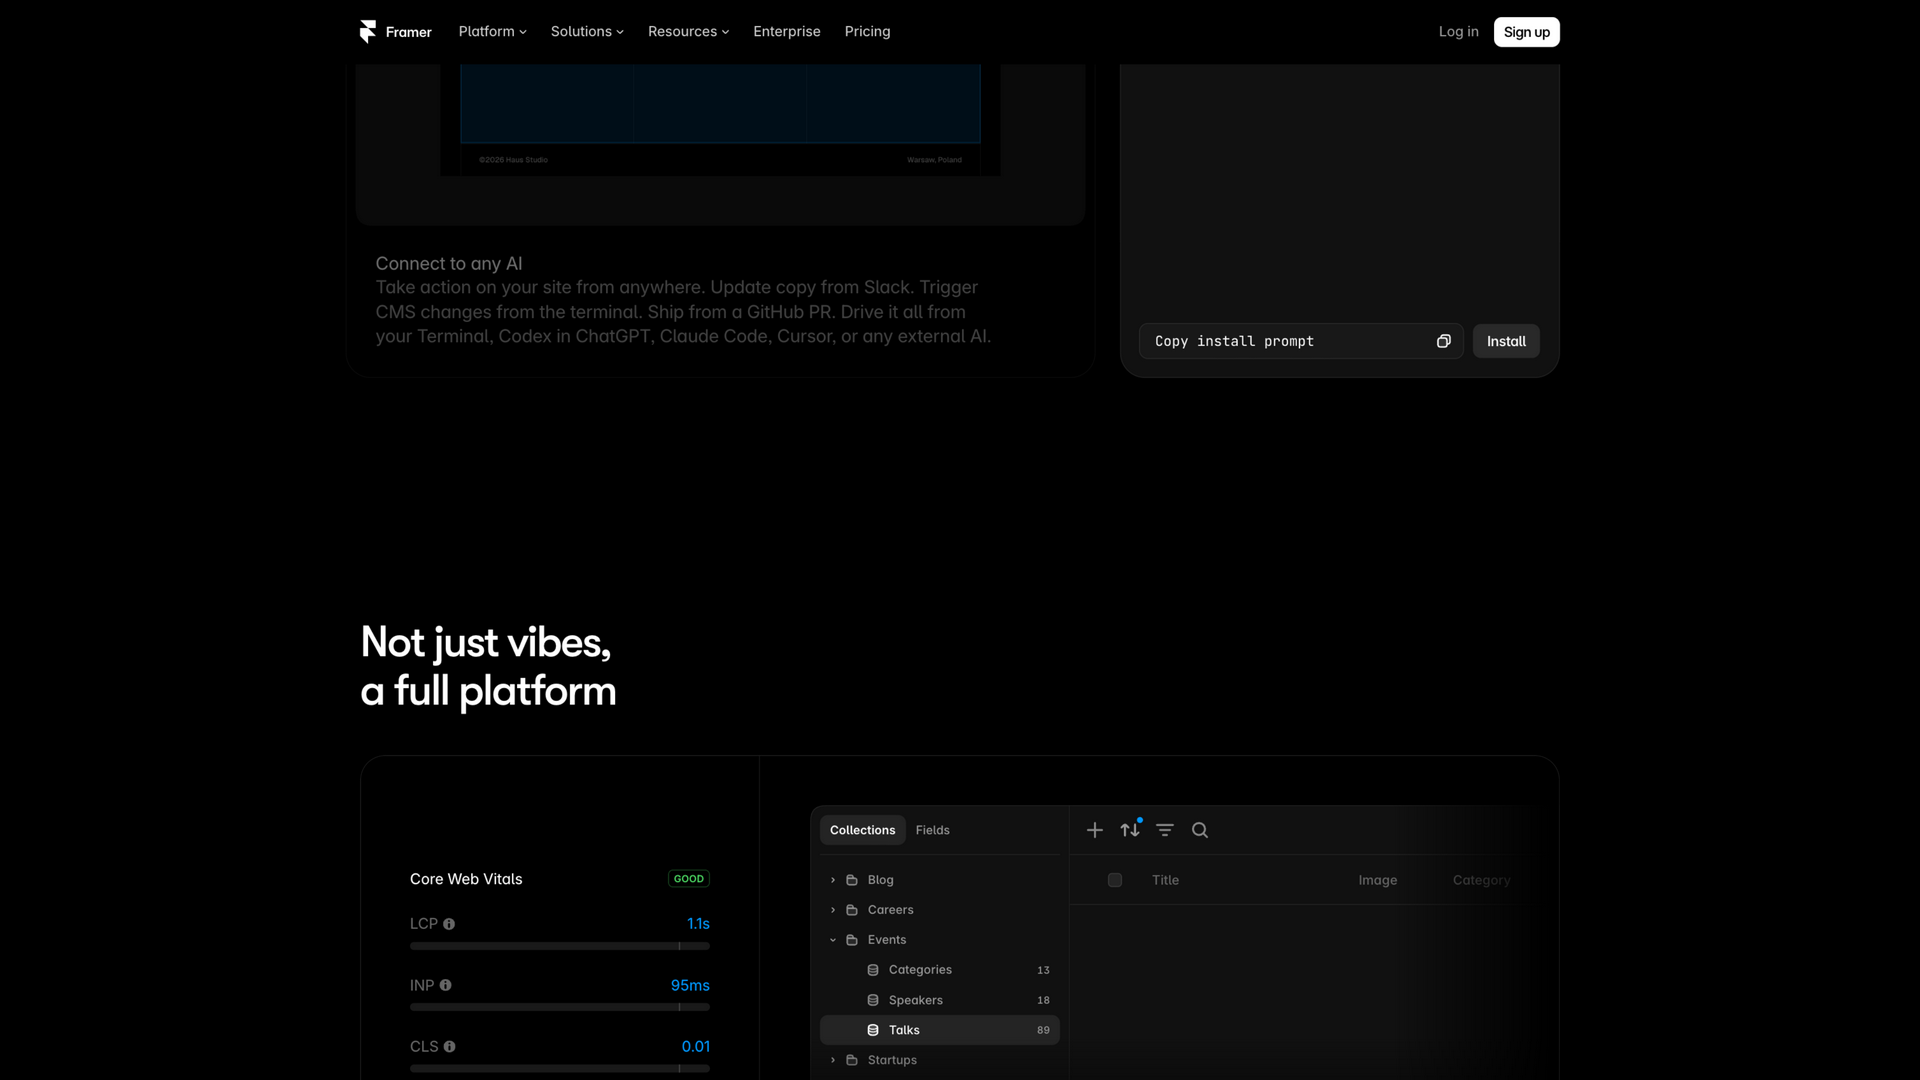The image size is (1920, 1080).
Task: Toggle the select-all checkbox beside Title
Action: (1115, 880)
